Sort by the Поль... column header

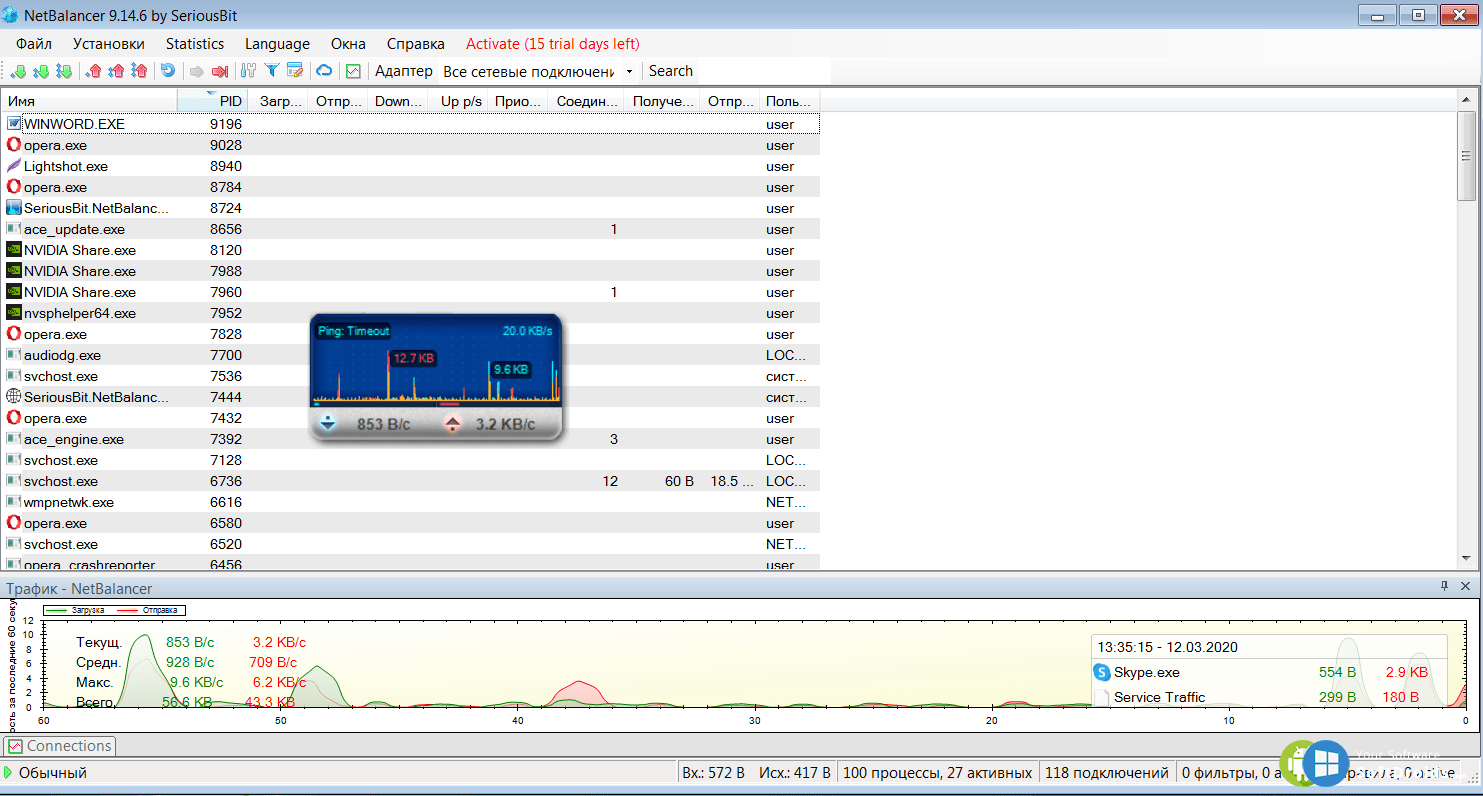[790, 101]
